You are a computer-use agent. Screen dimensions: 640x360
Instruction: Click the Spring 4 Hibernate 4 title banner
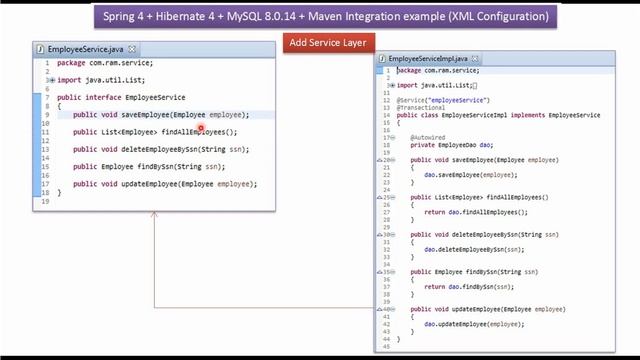tap(325, 16)
